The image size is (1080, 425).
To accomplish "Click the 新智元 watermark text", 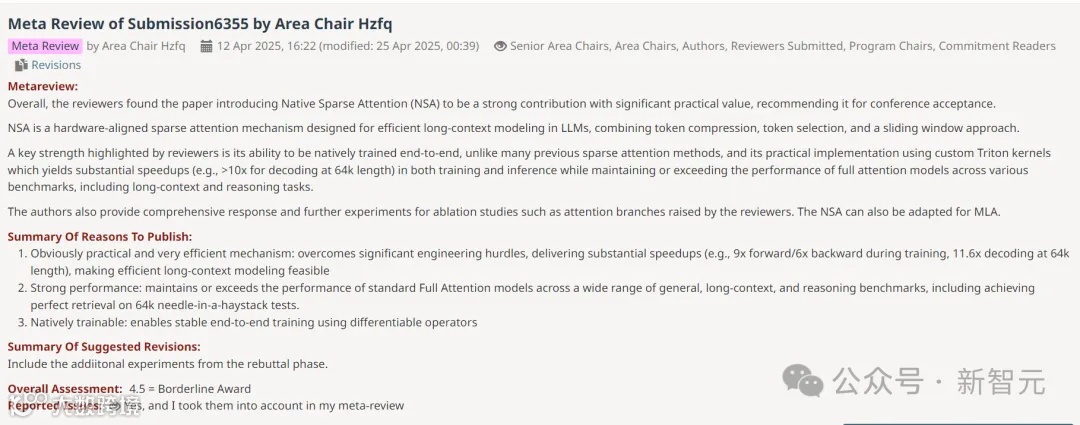I will (1000, 381).
